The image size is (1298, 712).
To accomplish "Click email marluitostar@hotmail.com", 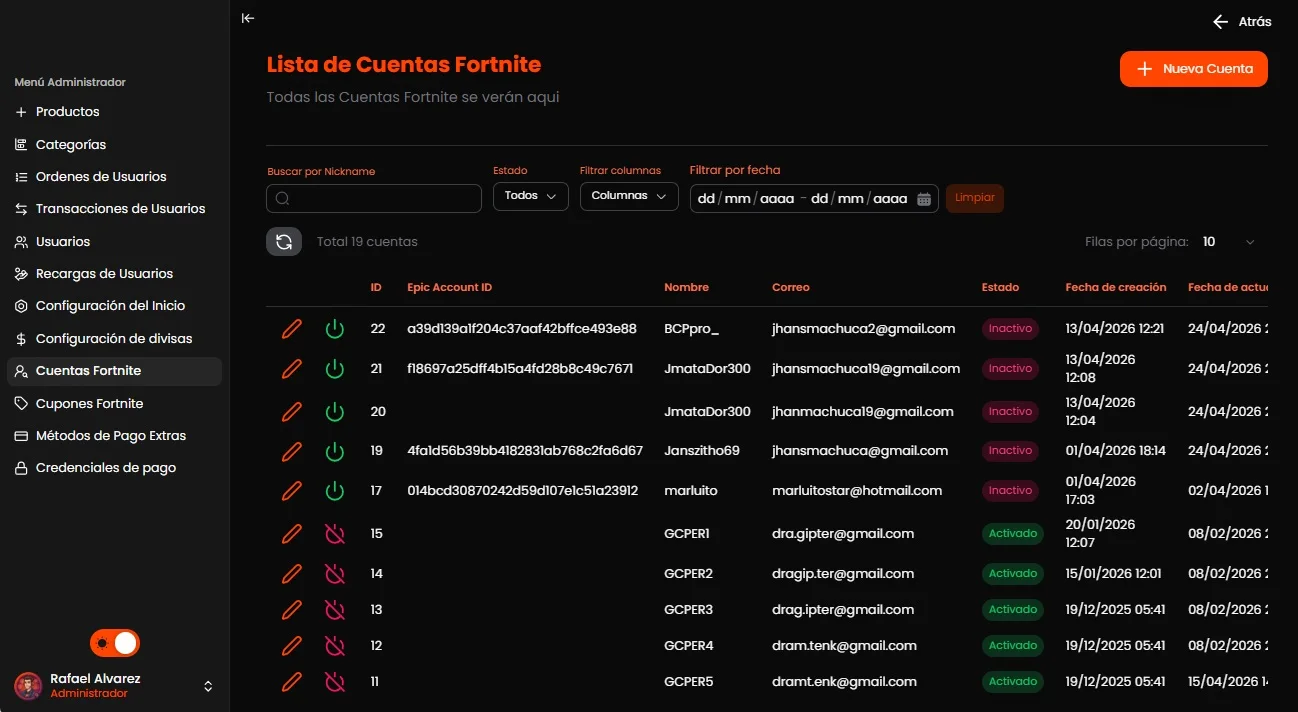I will click(x=857, y=491).
